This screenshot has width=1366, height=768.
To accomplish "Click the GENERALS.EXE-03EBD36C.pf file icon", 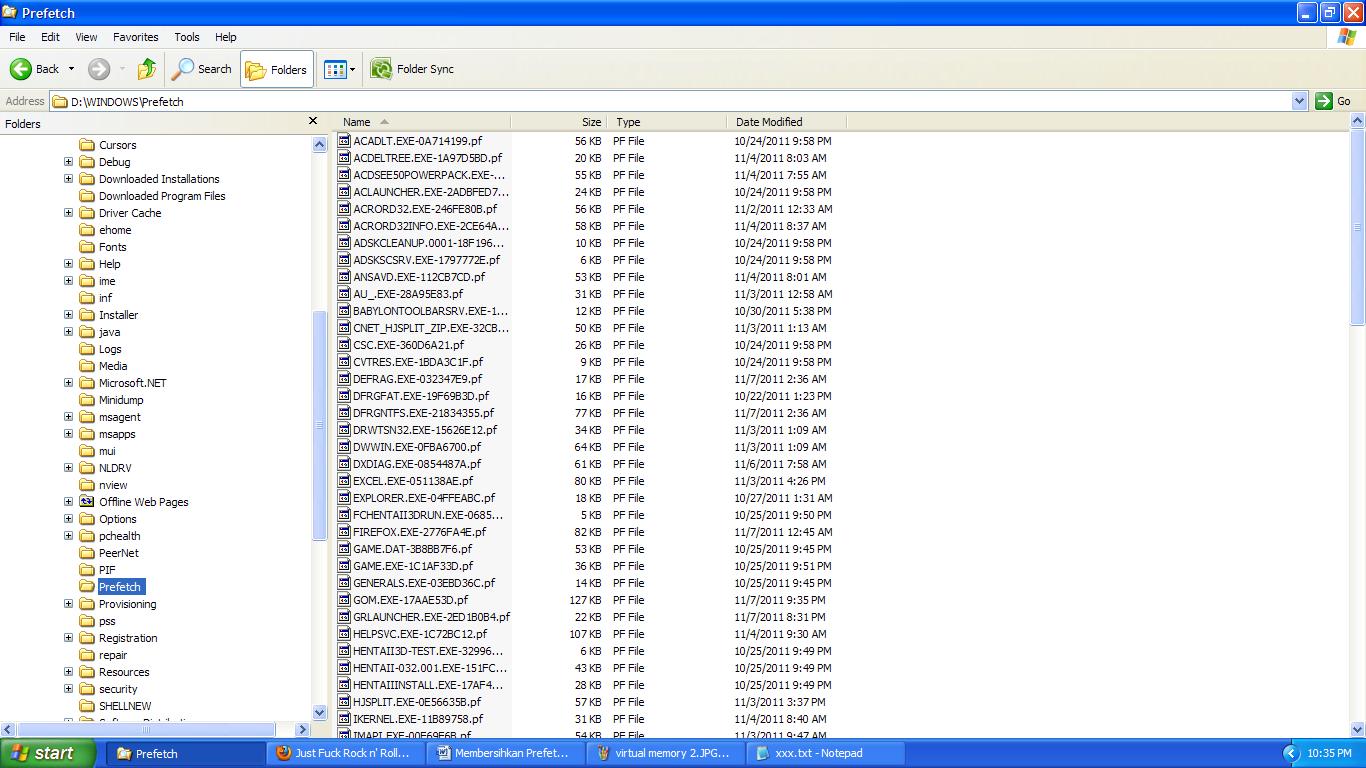I will 344,583.
